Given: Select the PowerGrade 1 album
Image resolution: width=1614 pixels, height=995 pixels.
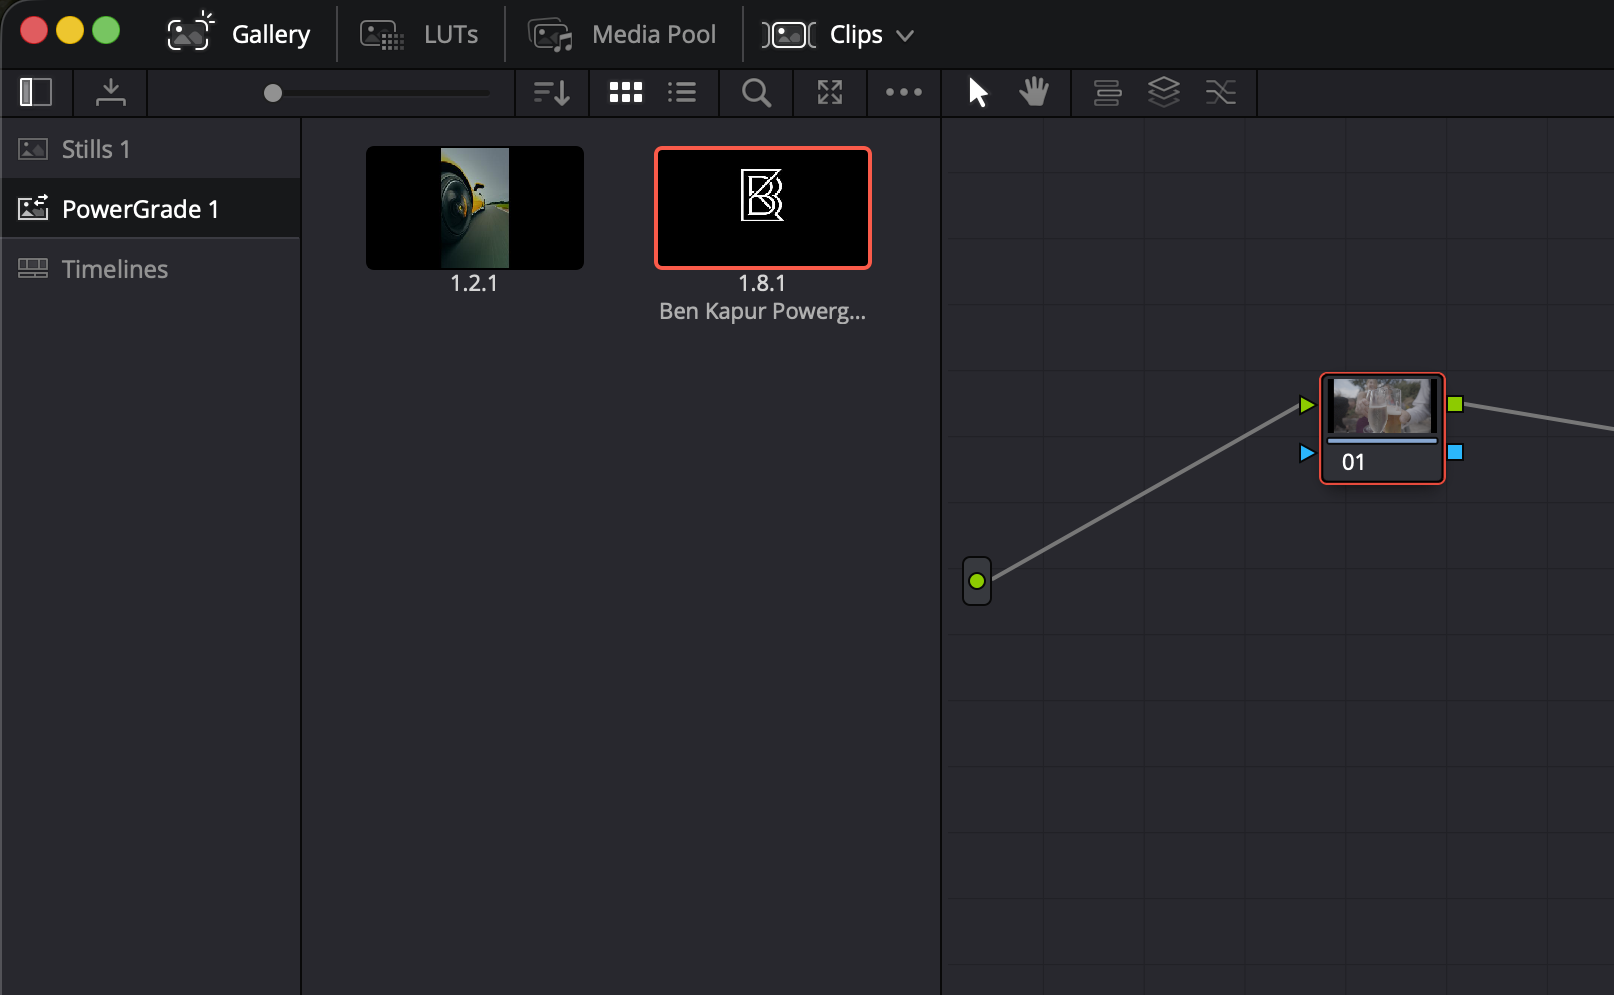Looking at the screenshot, I should (151, 209).
